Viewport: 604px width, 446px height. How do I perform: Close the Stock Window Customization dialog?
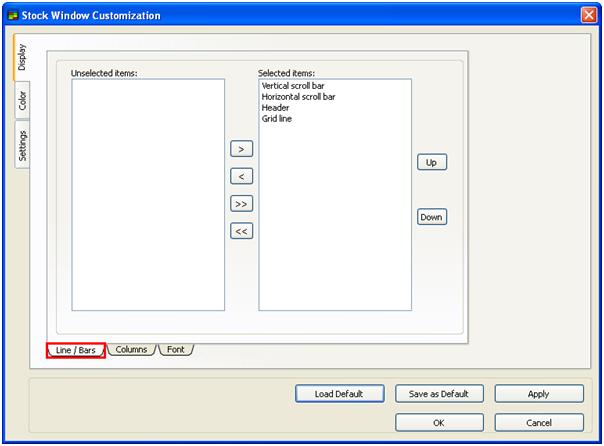(x=588, y=15)
